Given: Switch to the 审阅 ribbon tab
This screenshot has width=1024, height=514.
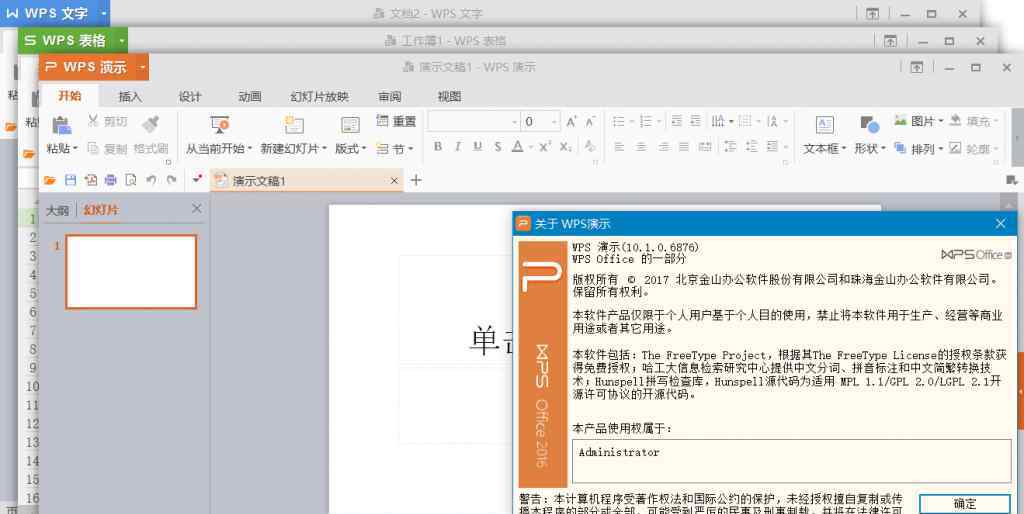Looking at the screenshot, I should [390, 97].
